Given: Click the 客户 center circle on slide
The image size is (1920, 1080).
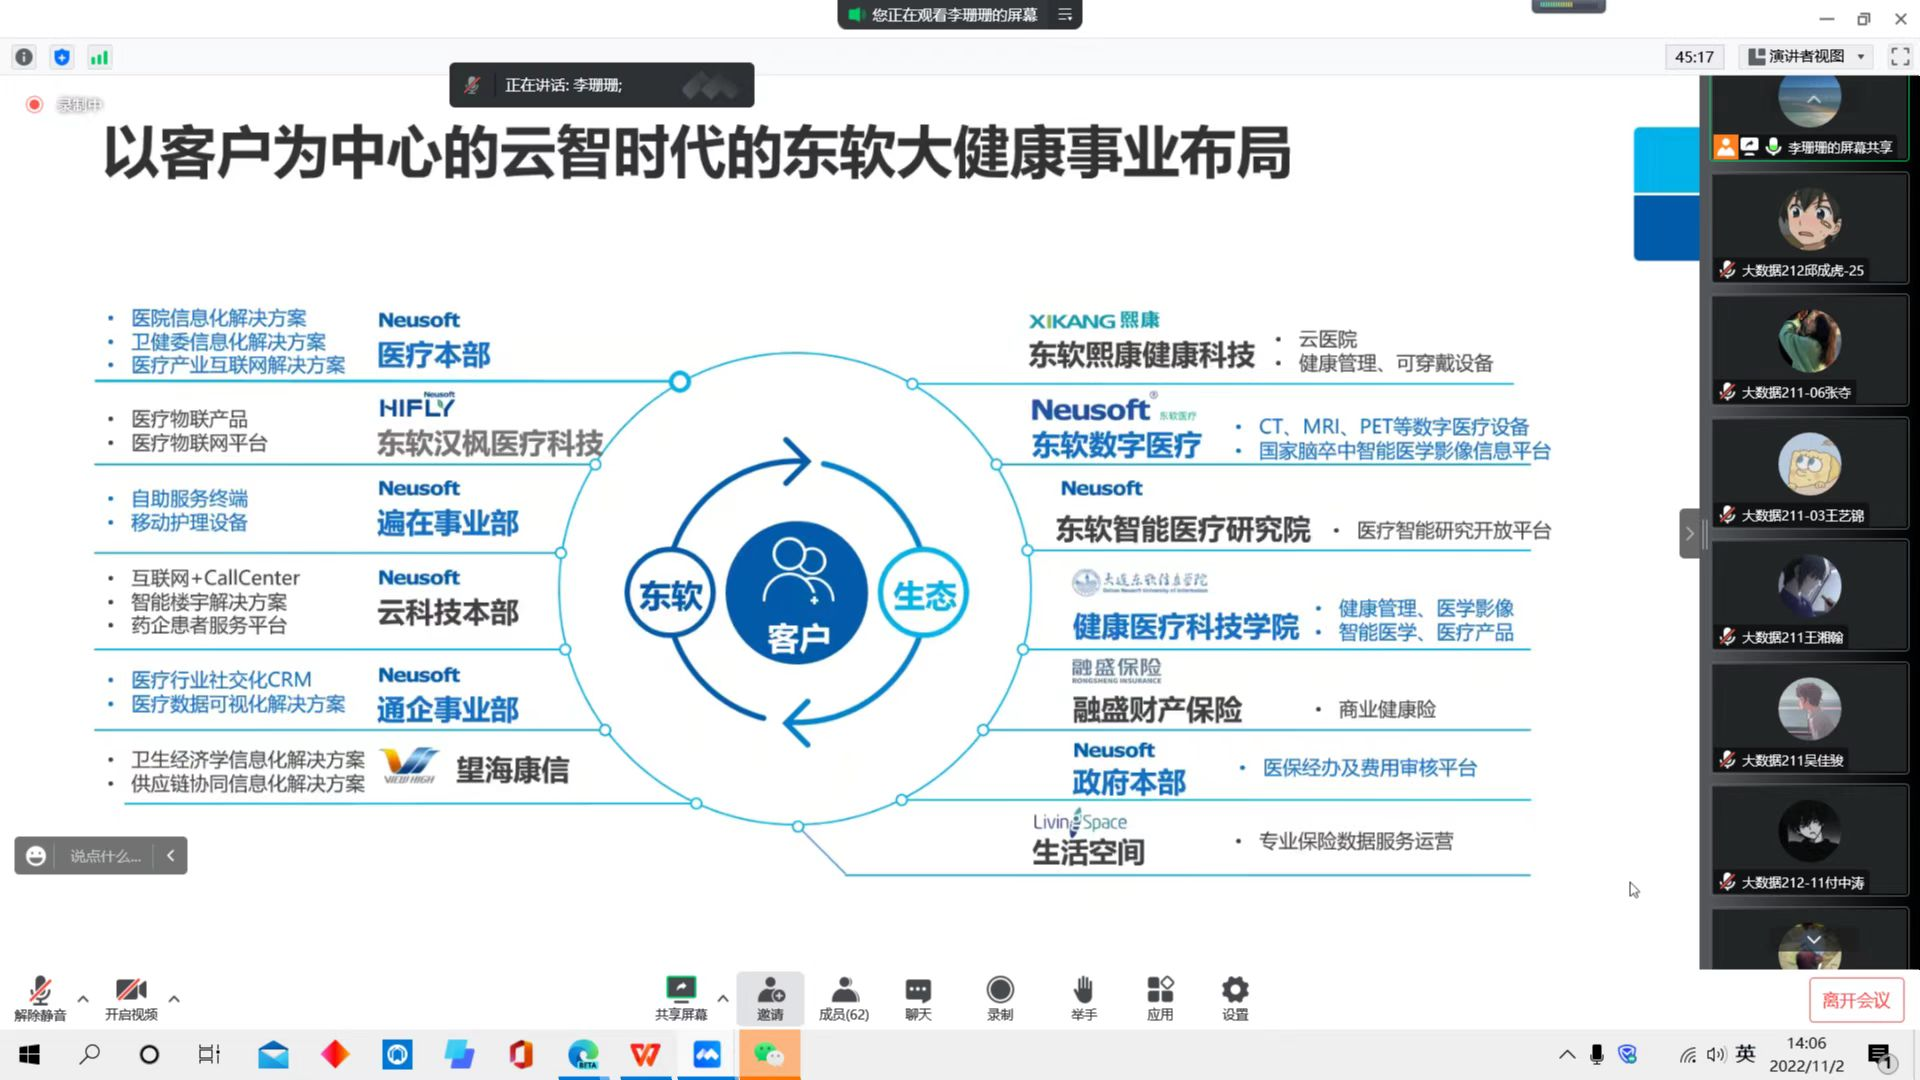Looking at the screenshot, I should click(797, 592).
